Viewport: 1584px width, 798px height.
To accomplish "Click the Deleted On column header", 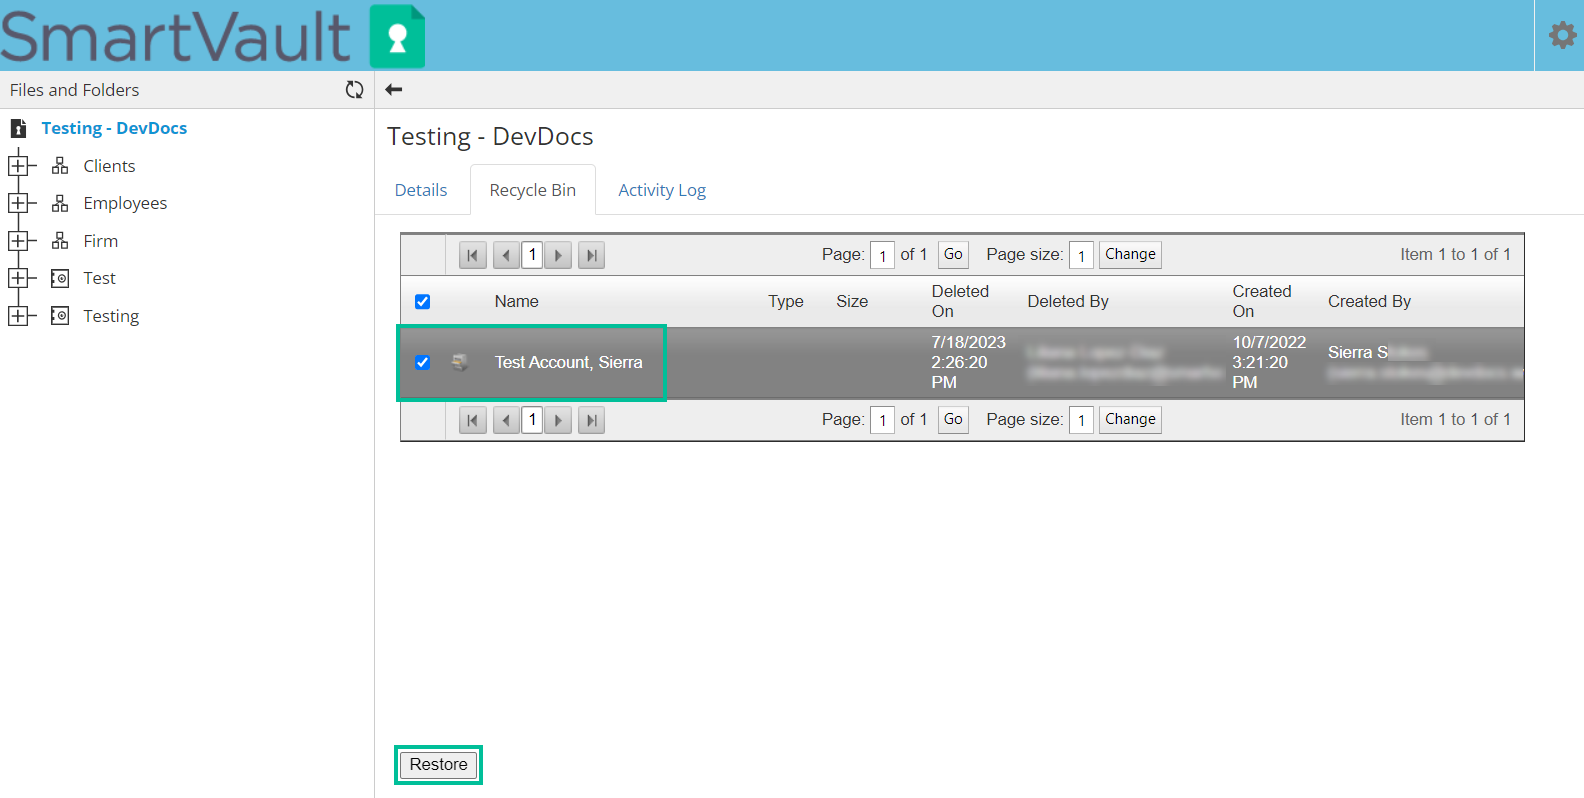I will point(960,302).
